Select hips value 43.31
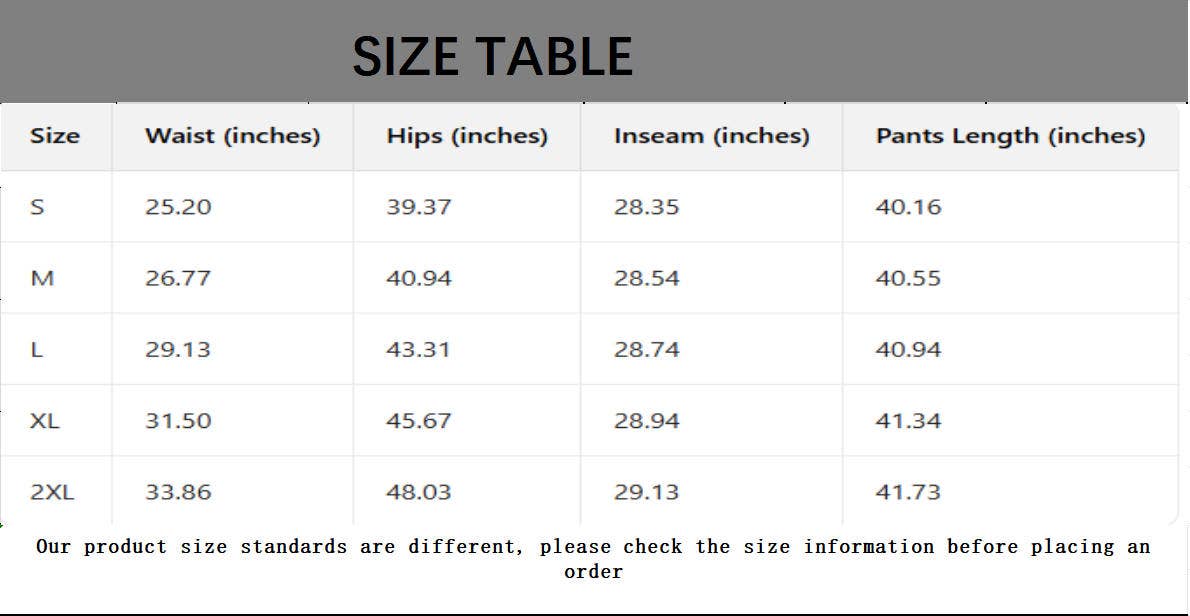Viewport: 1190px width, 616px height. 418,349
